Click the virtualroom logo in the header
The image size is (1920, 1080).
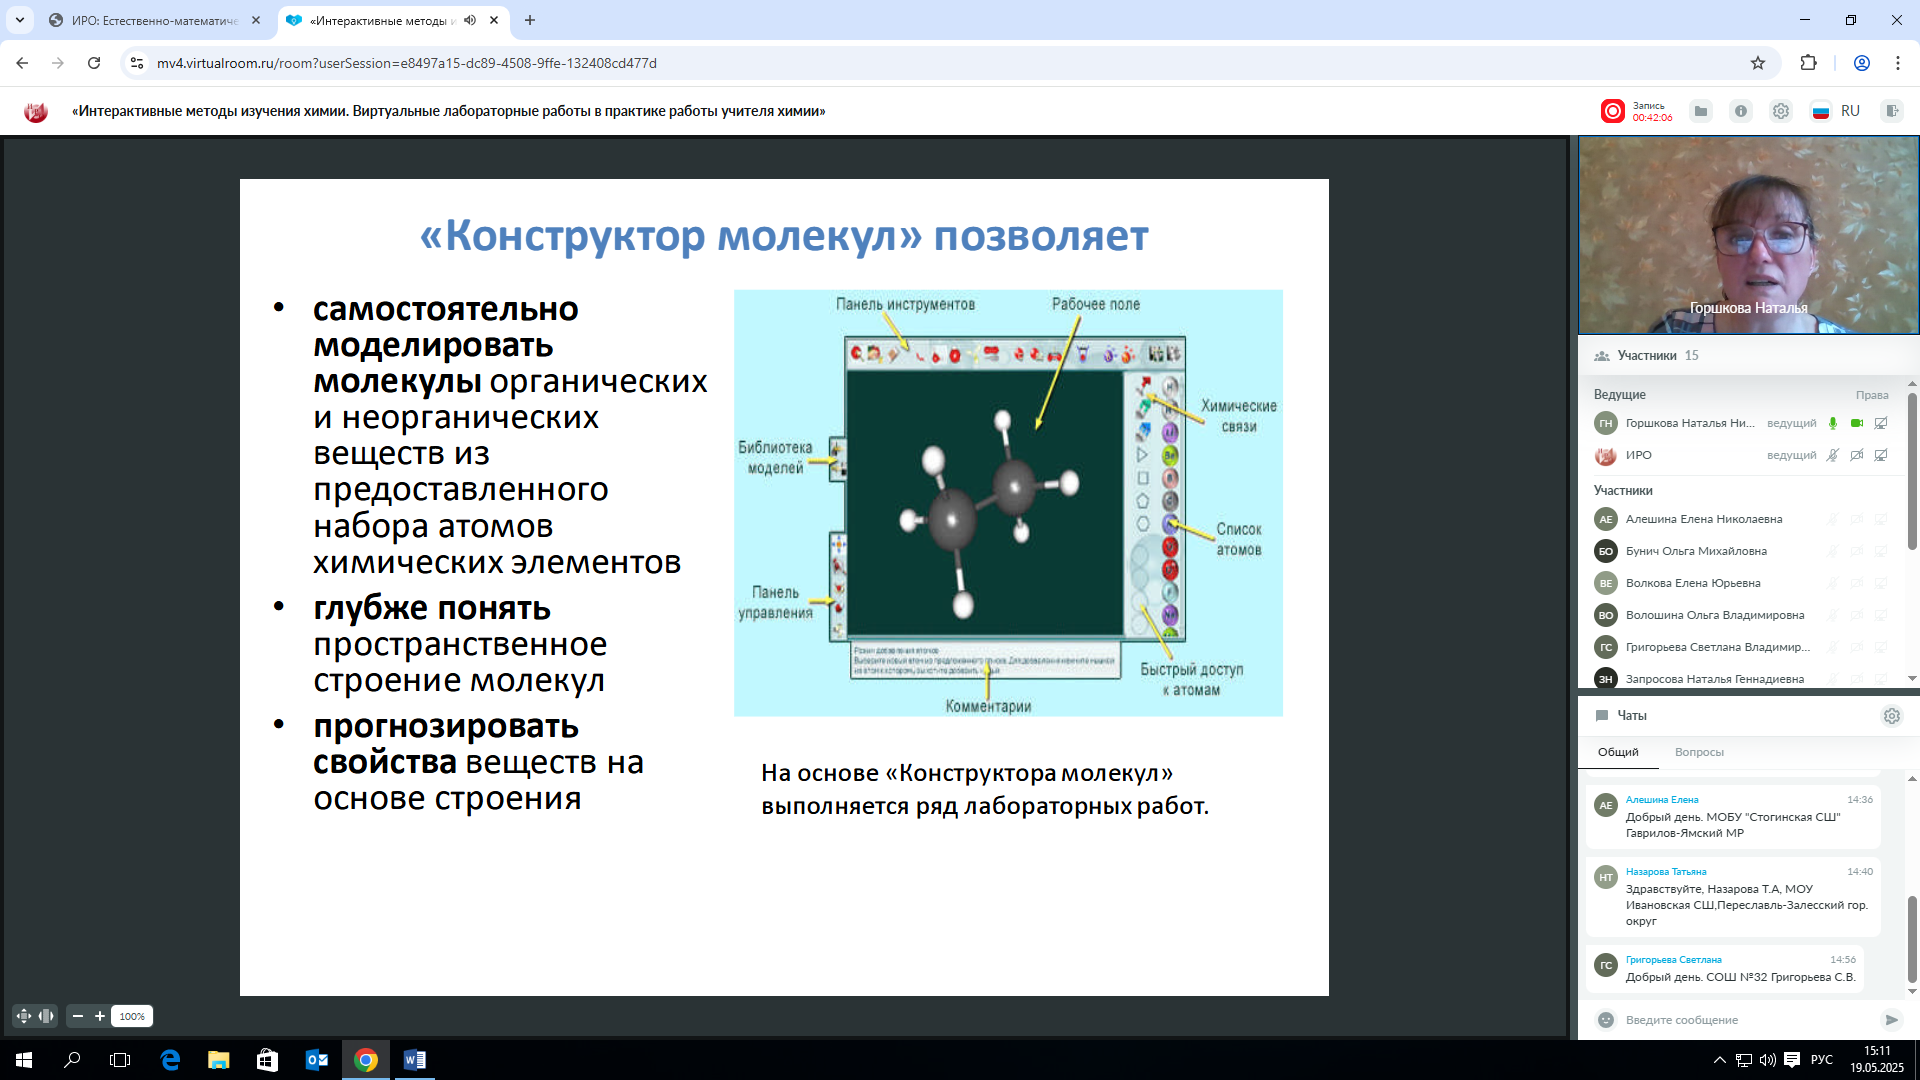36,111
